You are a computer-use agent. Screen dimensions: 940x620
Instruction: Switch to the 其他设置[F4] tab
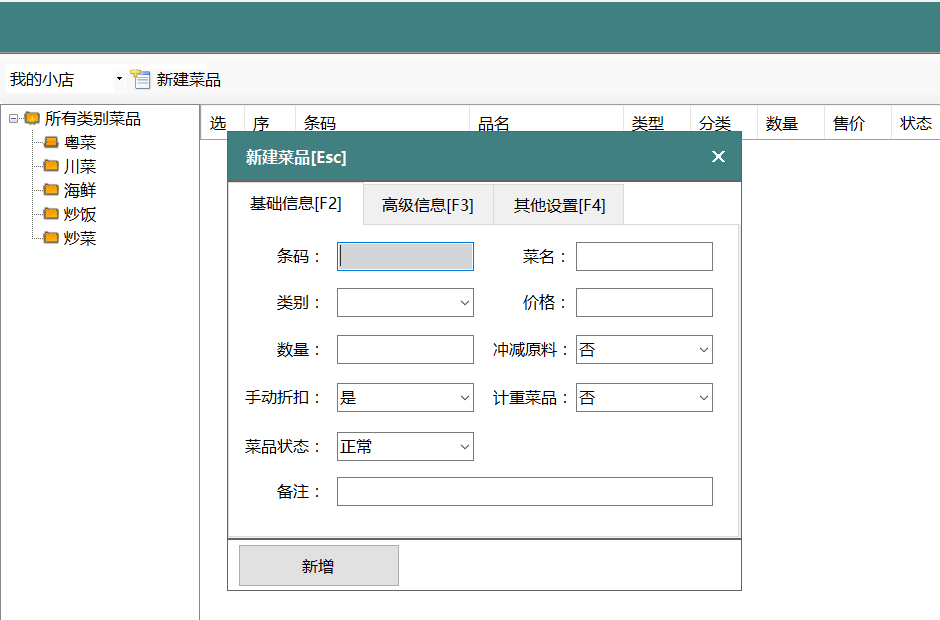(559, 206)
